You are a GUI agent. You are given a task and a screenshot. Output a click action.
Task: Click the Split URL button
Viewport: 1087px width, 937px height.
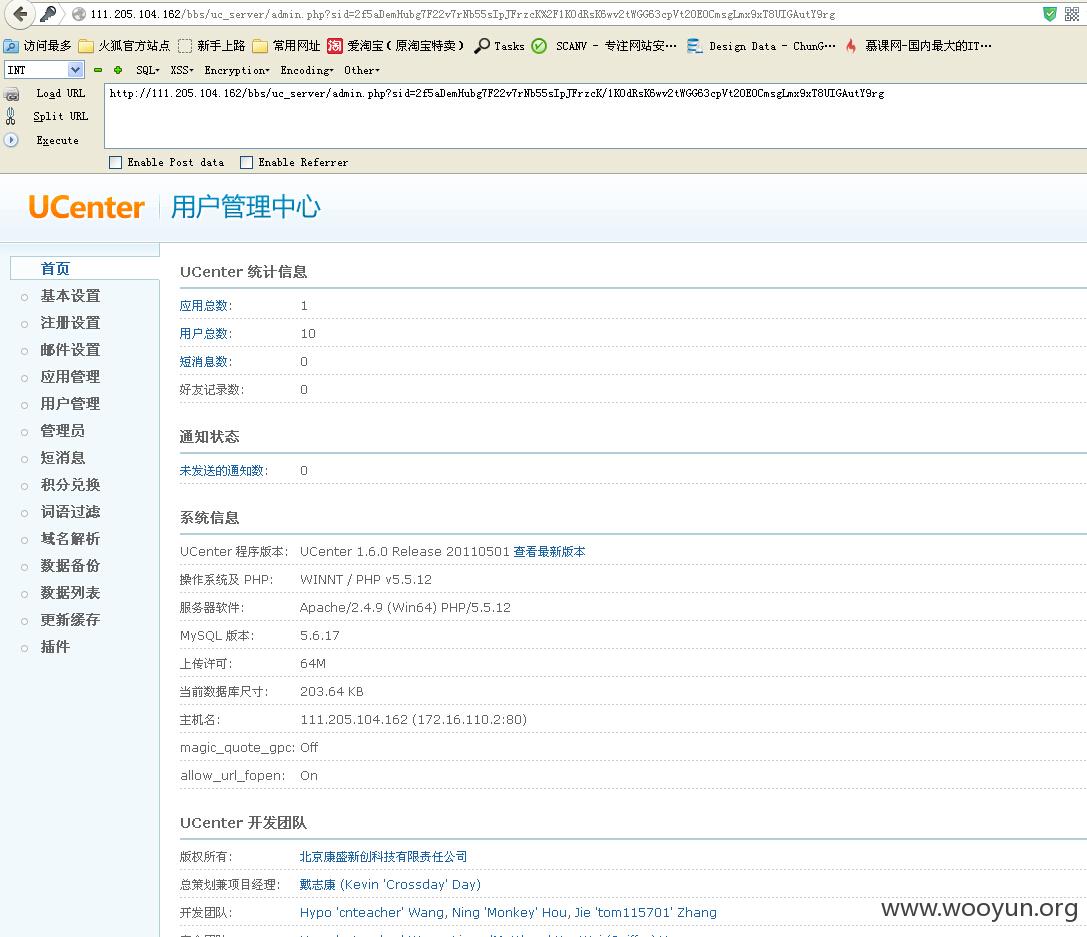pyautogui.click(x=60, y=116)
